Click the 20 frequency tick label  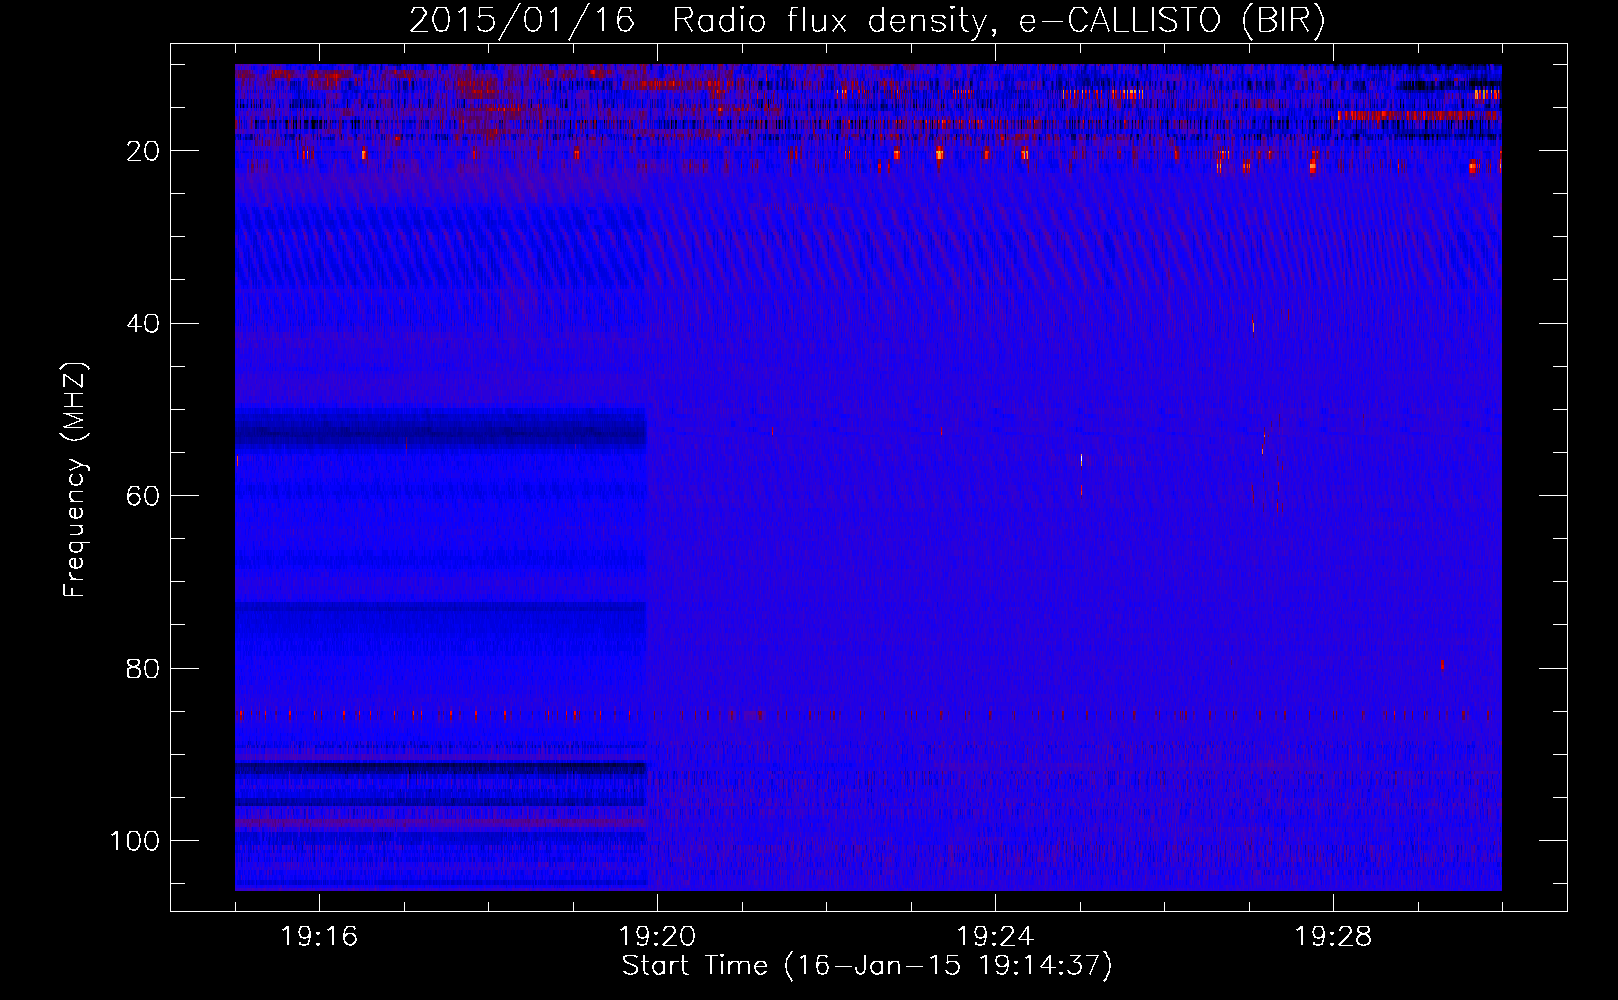pyautogui.click(x=144, y=151)
